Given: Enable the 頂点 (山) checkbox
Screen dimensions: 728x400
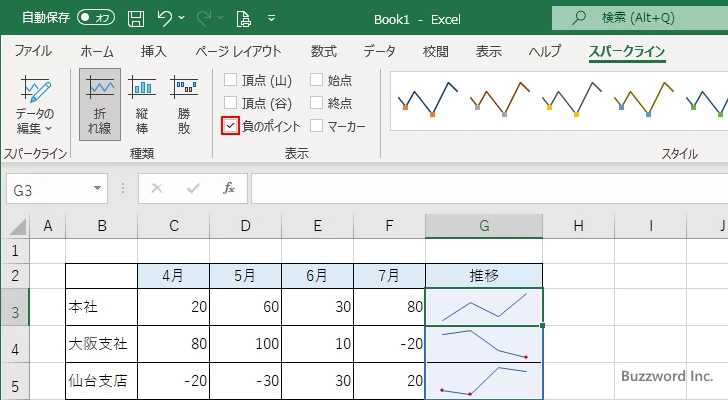Looking at the screenshot, I should click(x=230, y=80).
